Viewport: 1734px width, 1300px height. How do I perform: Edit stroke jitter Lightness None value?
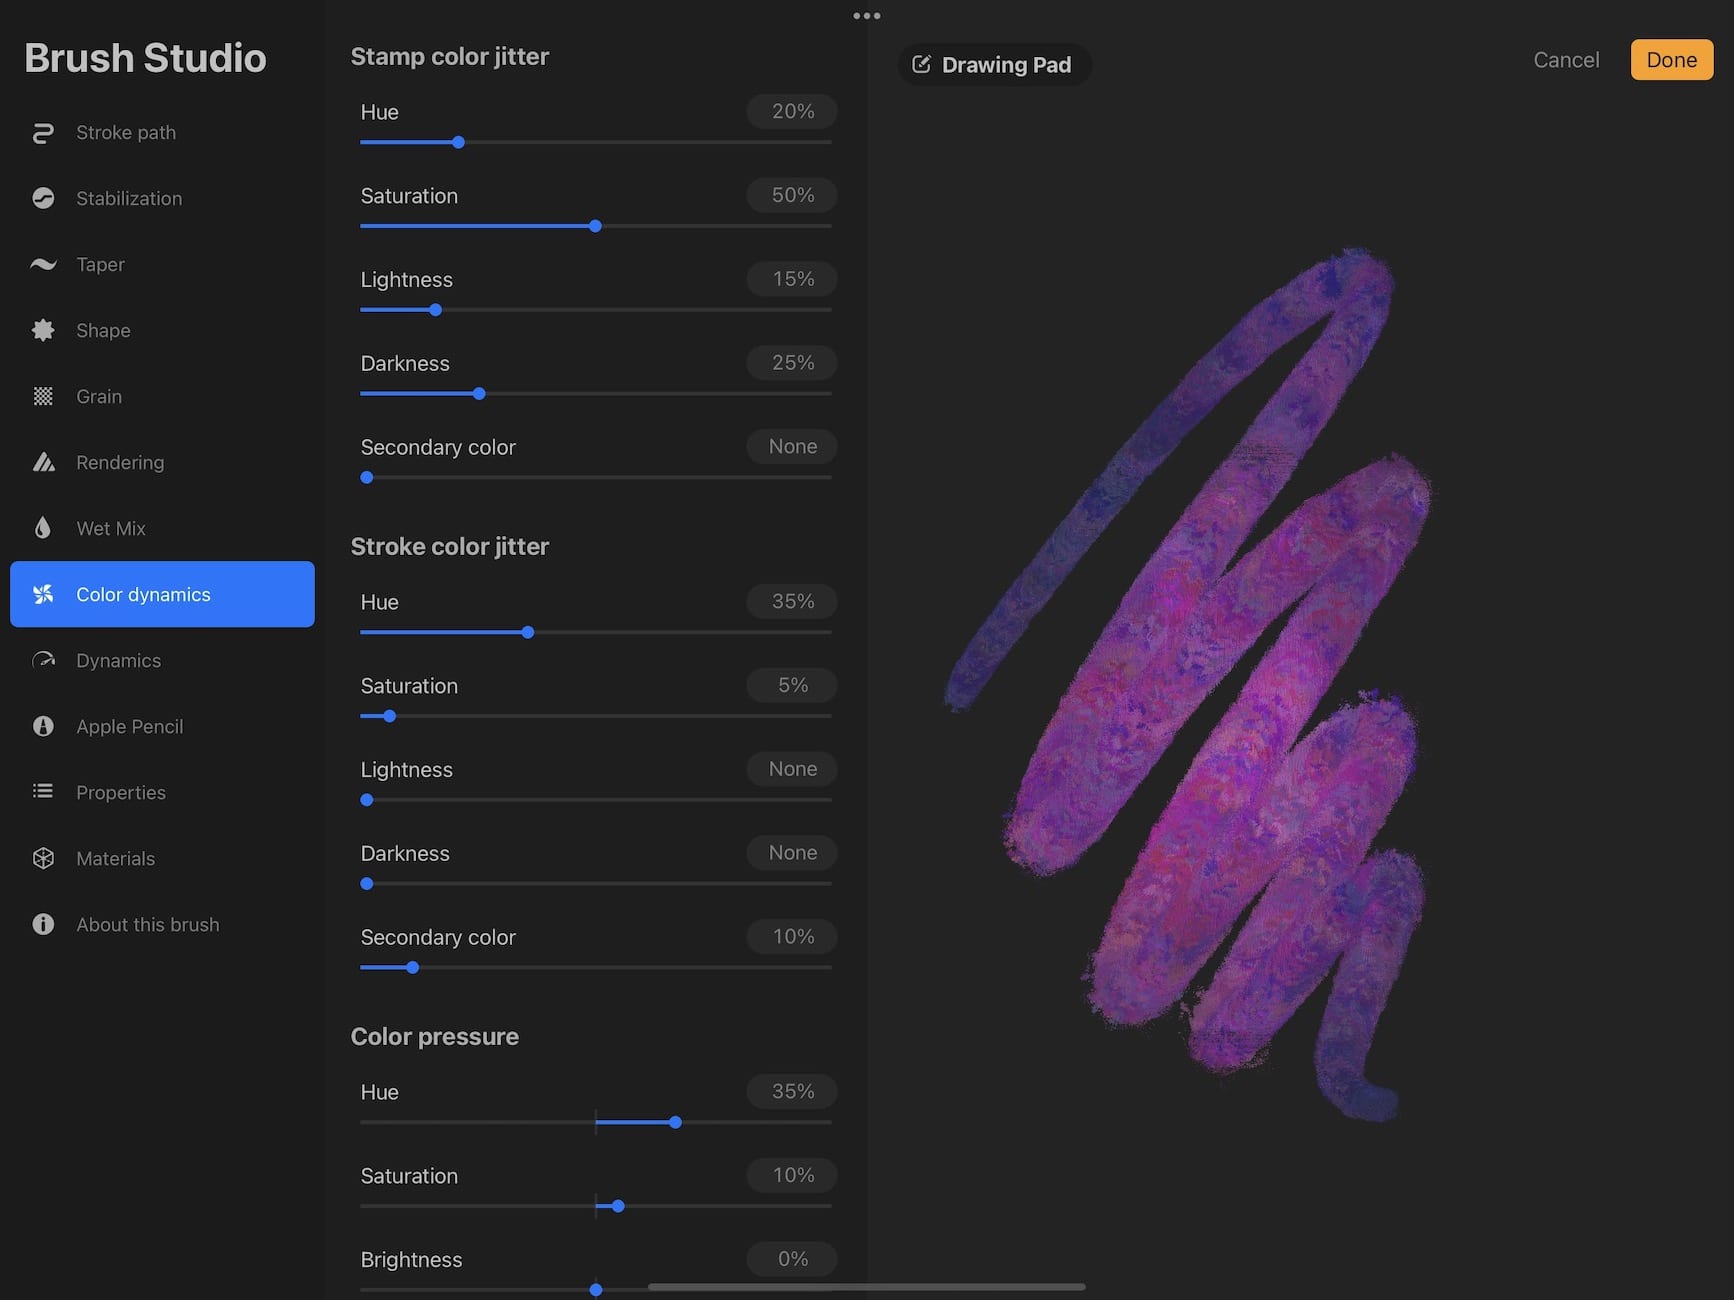792,769
